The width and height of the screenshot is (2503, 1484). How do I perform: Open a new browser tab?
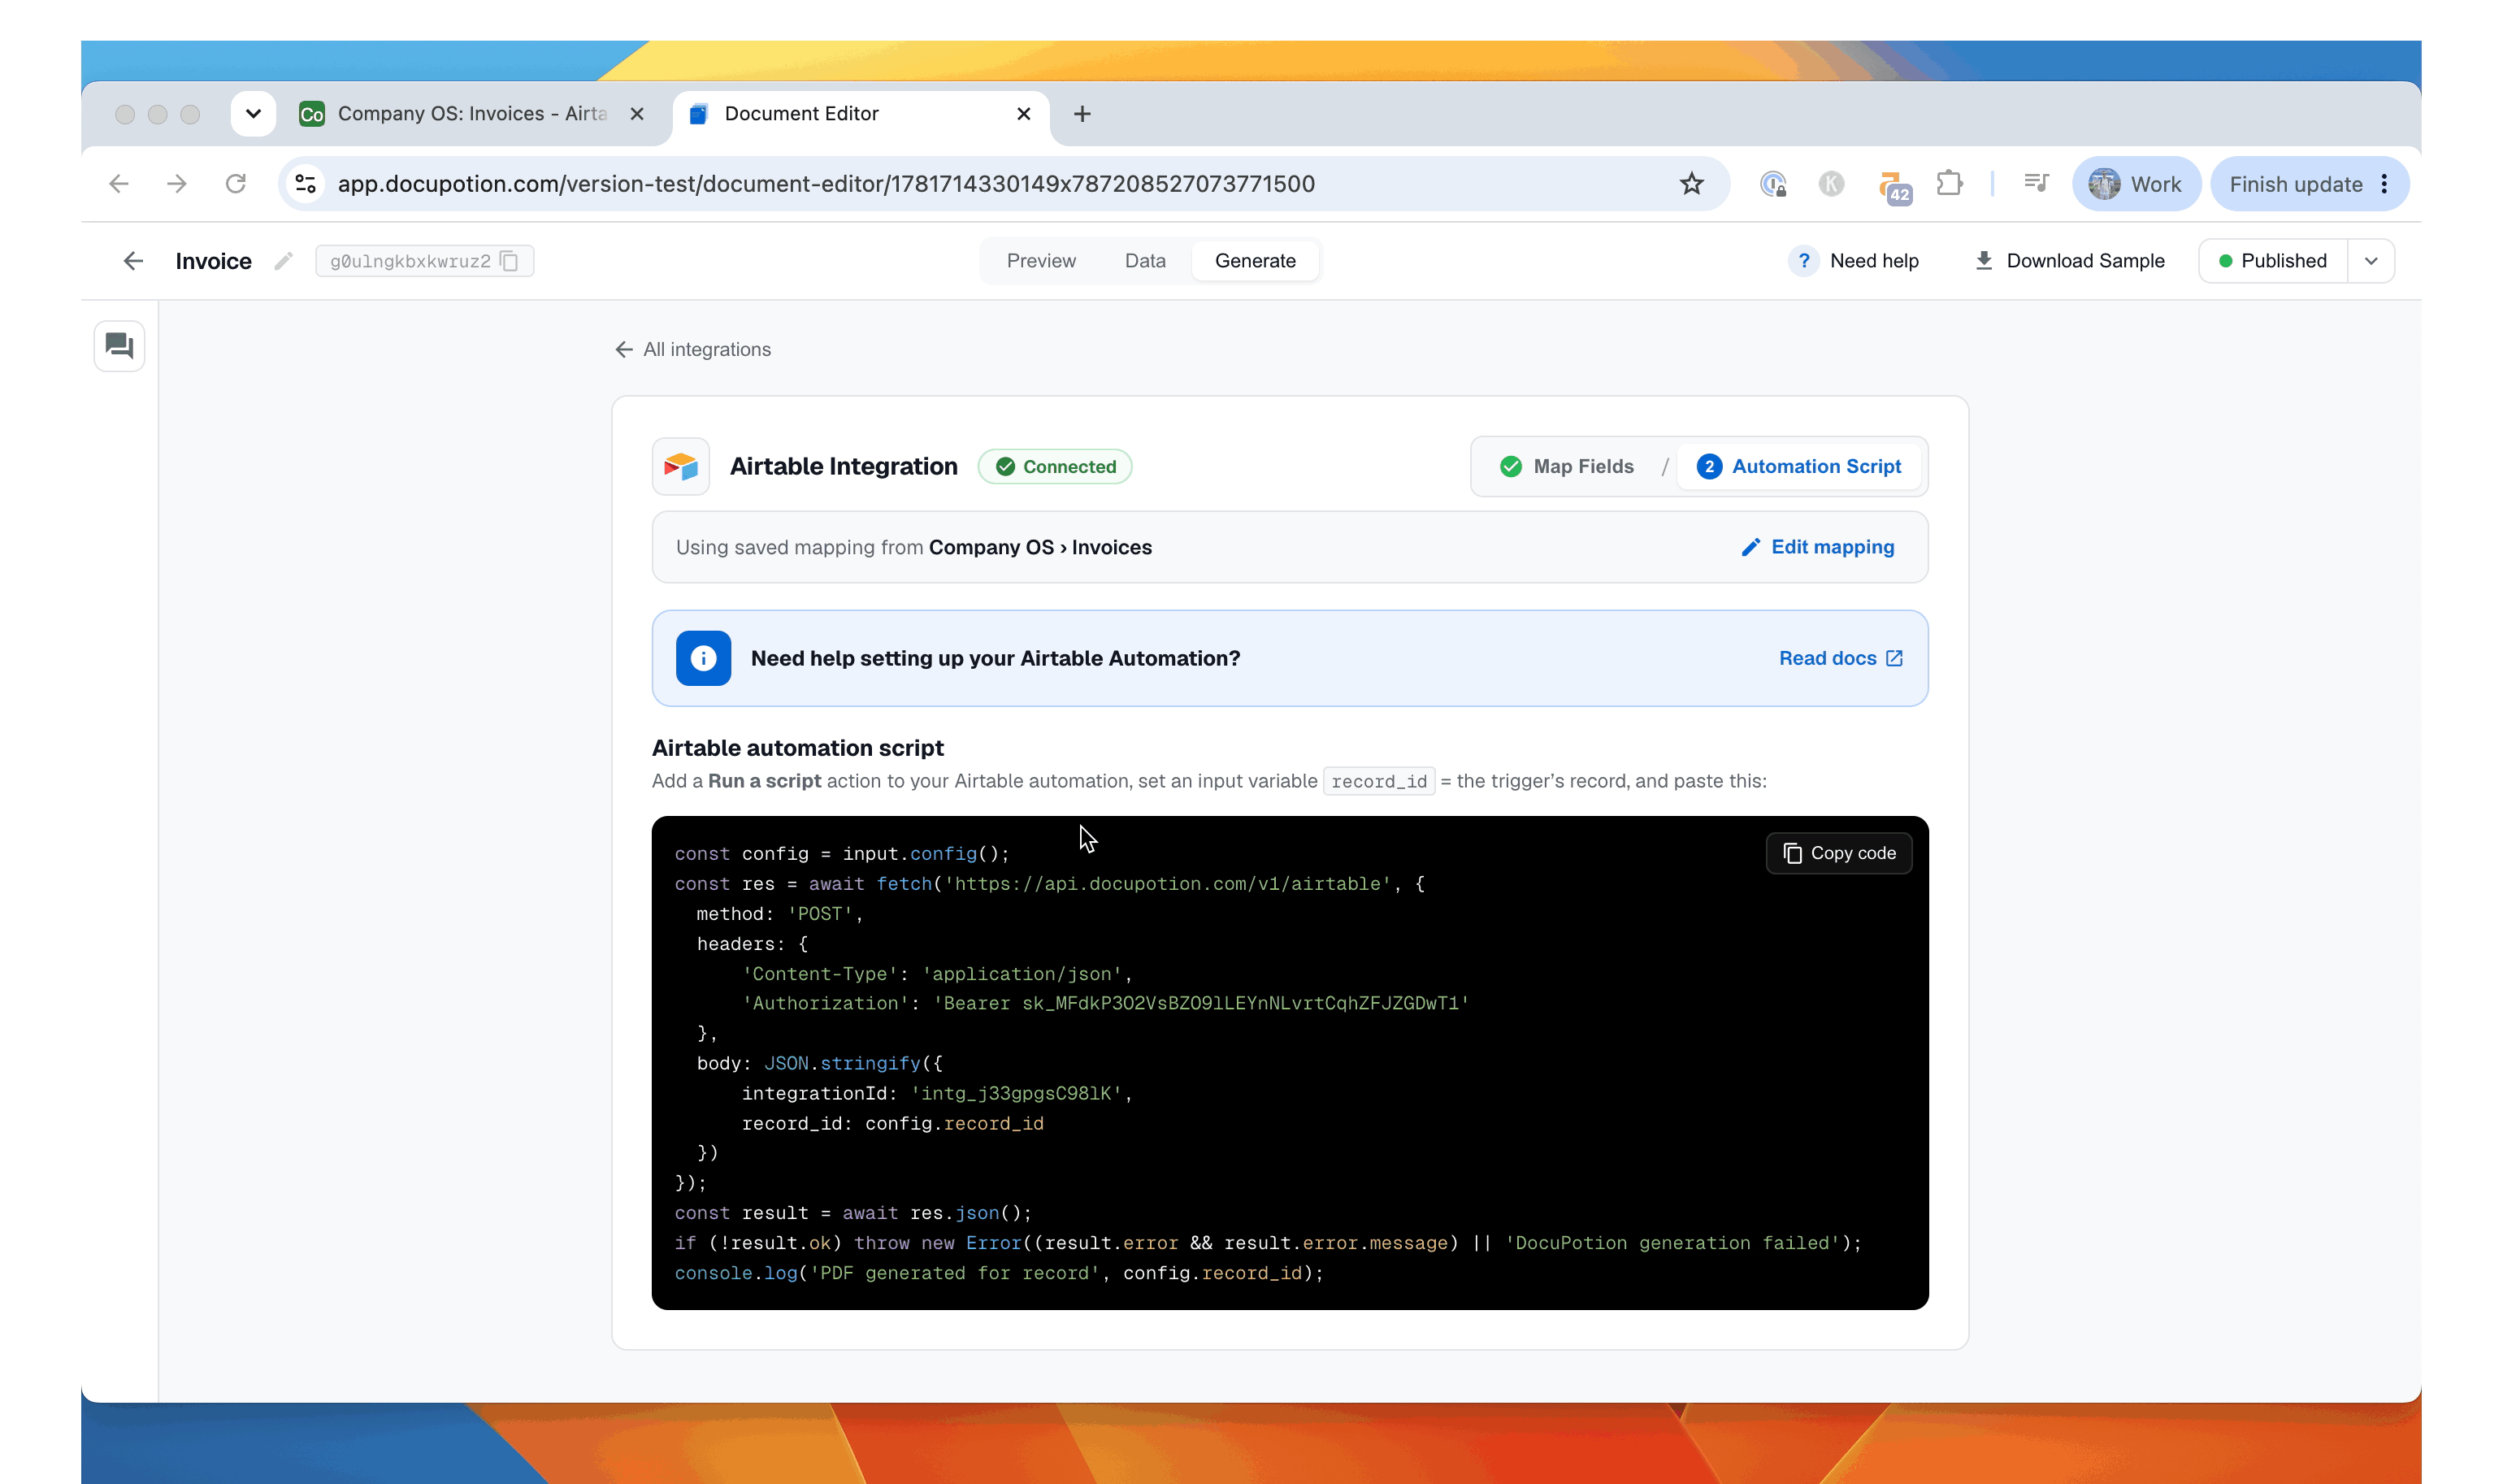tap(1082, 114)
